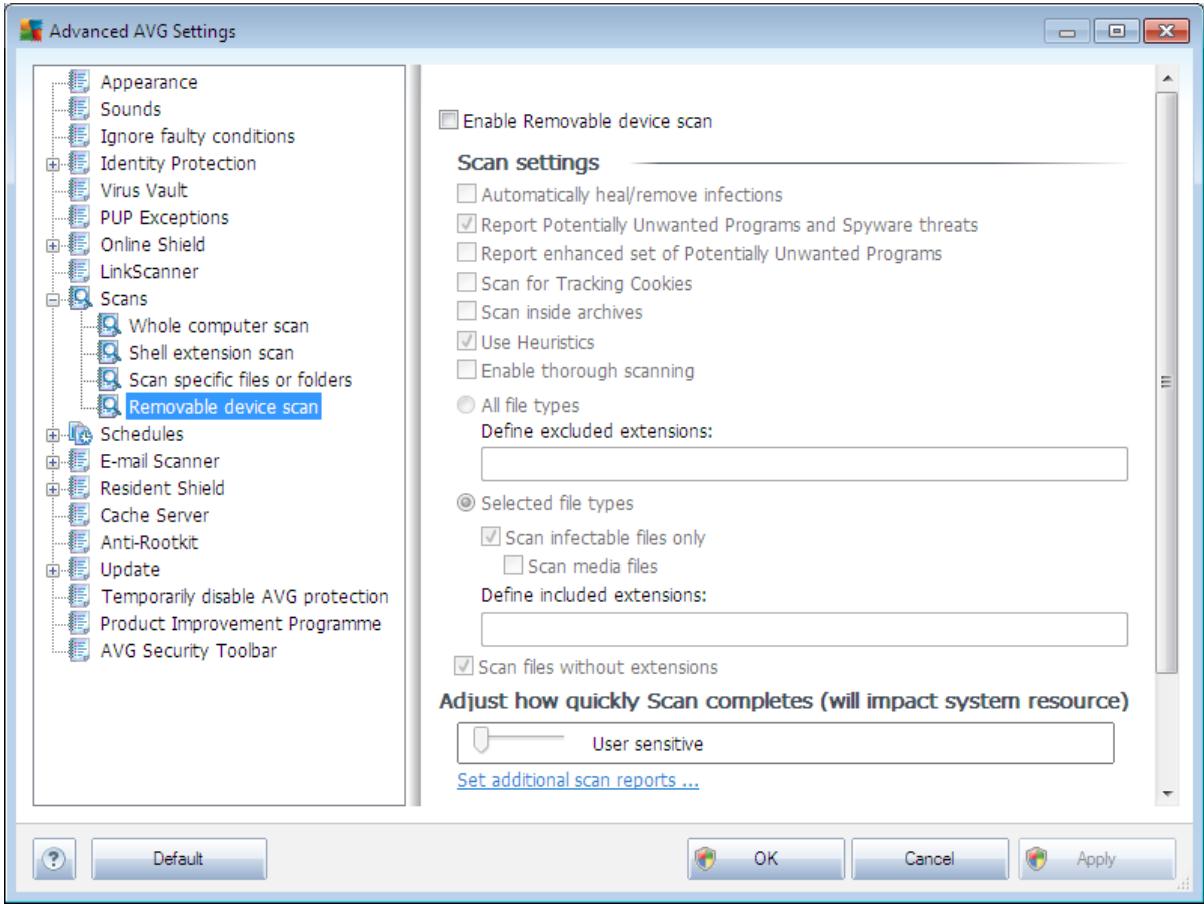Open Set additional scan reports link
Viewport: 1204px width, 904px height.
[578, 780]
